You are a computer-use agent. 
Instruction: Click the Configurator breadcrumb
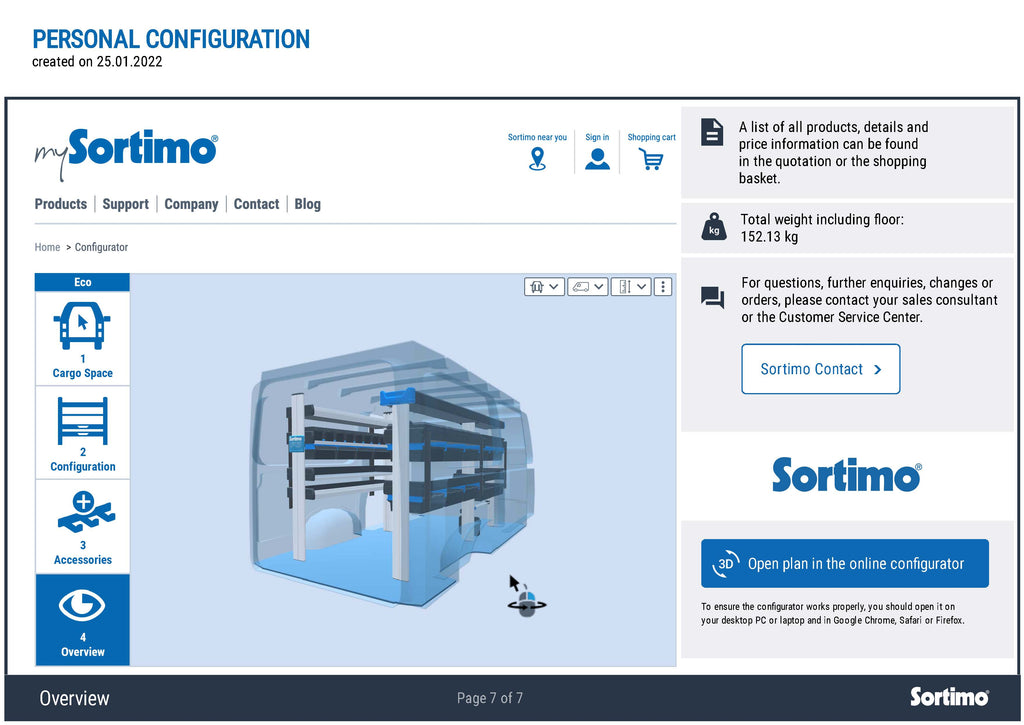point(101,247)
